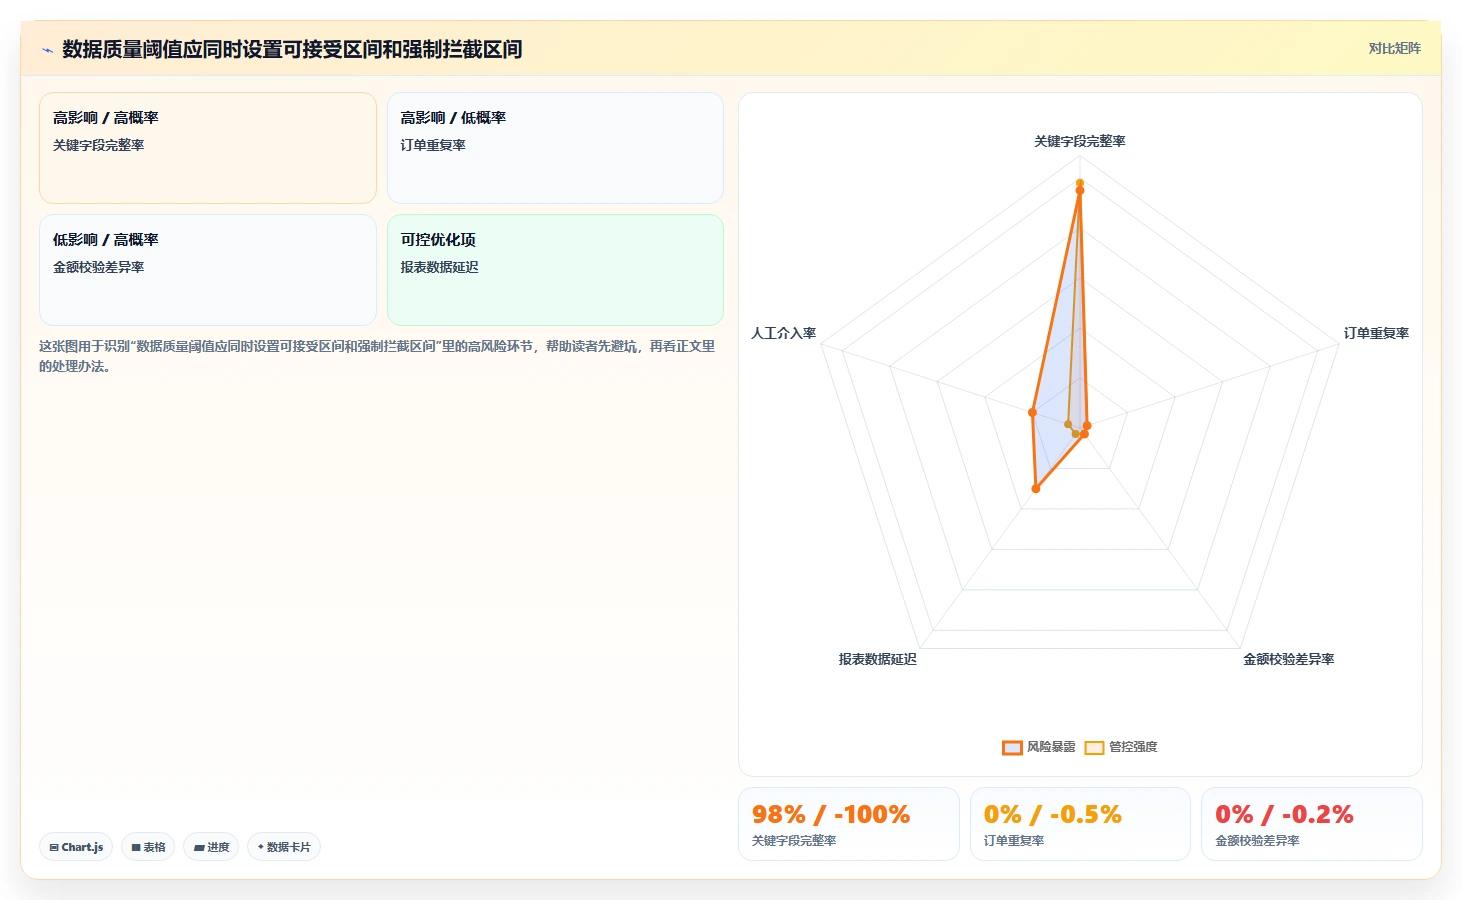The image size is (1462, 900).
Task: Click the 关键字段完整率 radar axis label
Action: tap(1080, 141)
